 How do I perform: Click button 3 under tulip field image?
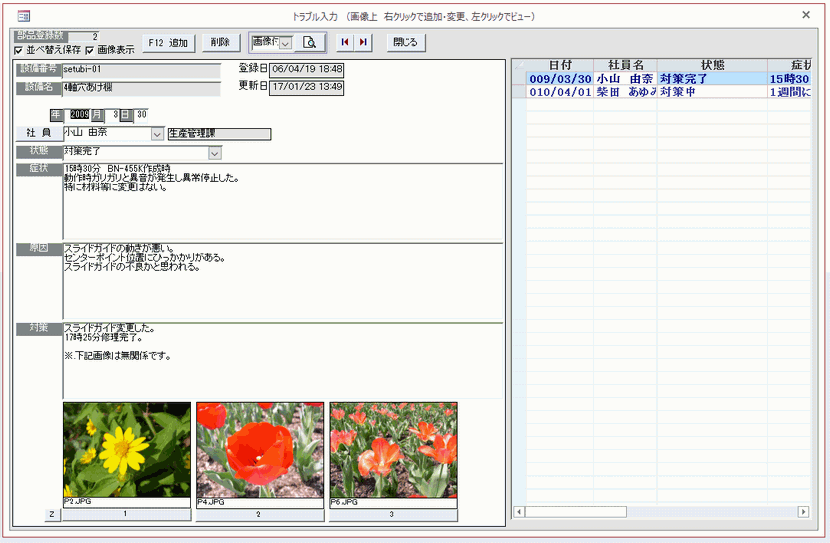[x=393, y=514]
